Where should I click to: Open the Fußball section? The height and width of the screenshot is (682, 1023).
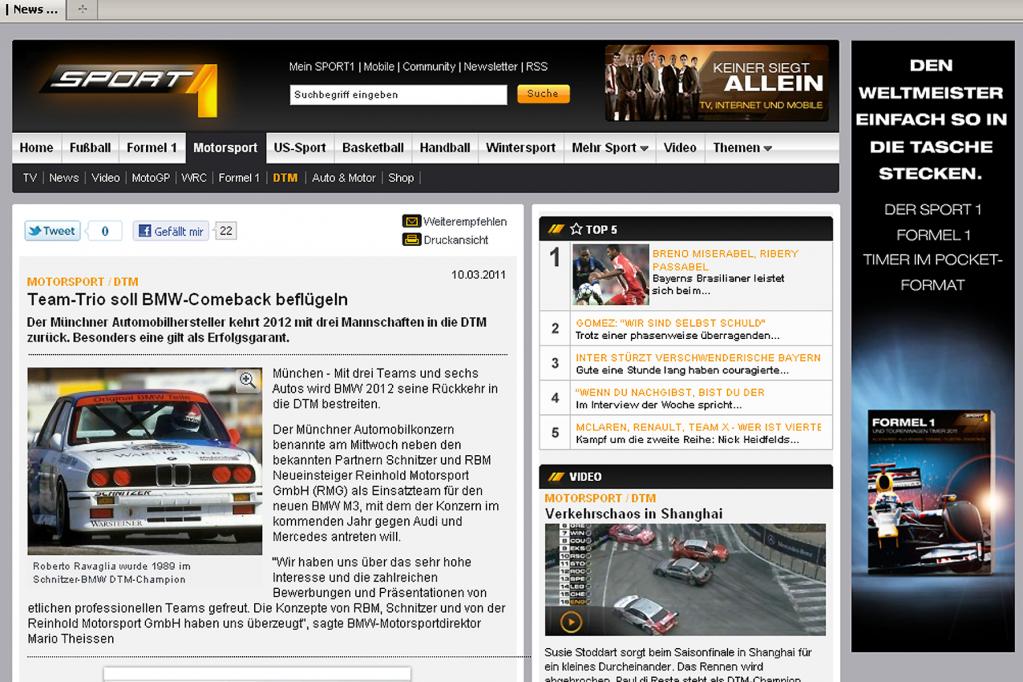90,148
